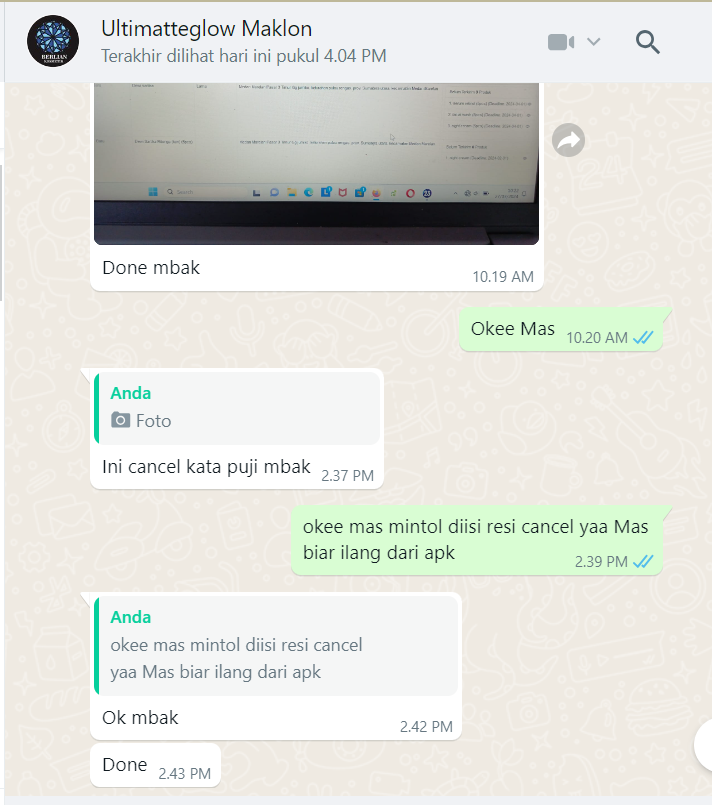Forward the laptop photo message
Viewport: 712px width, 805px height.
[x=568, y=140]
